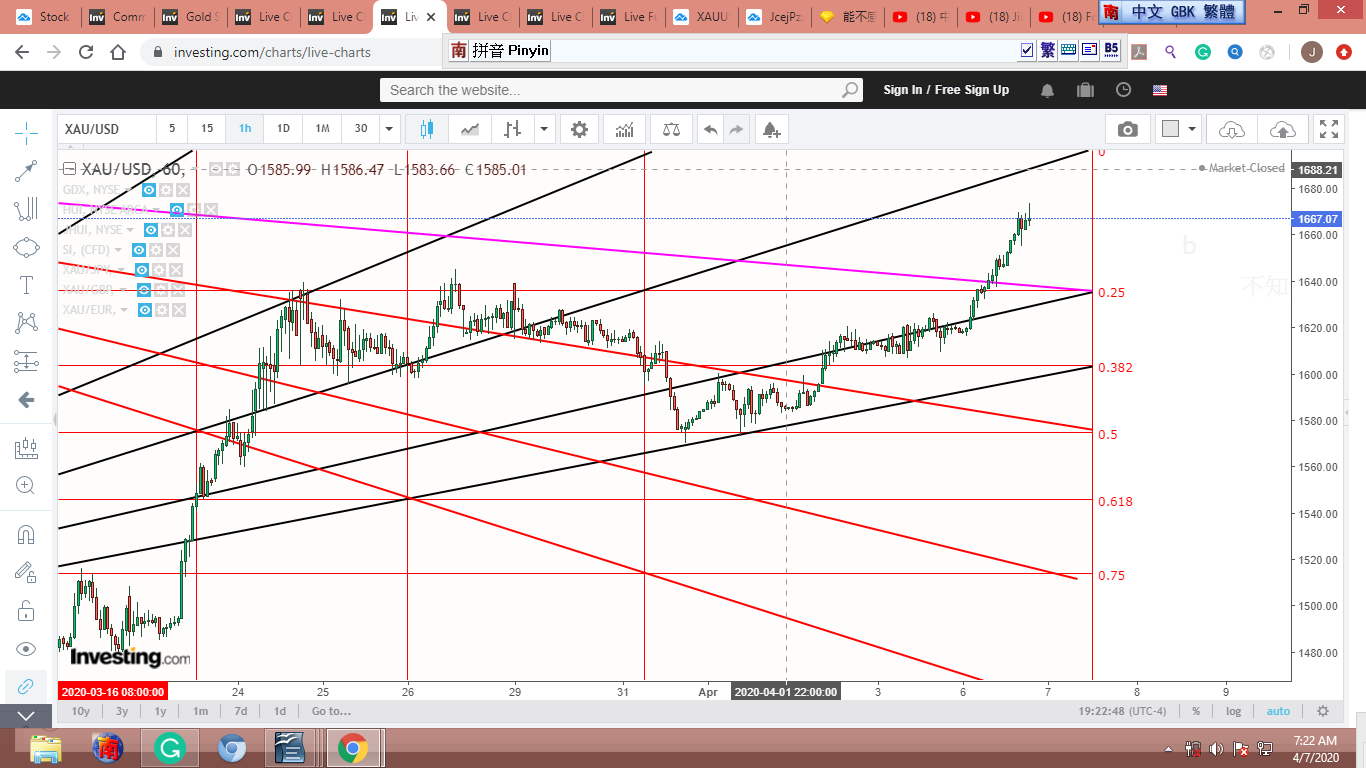Click the add alert bell icon
Image resolution: width=1366 pixels, height=768 pixels.
(x=770, y=129)
